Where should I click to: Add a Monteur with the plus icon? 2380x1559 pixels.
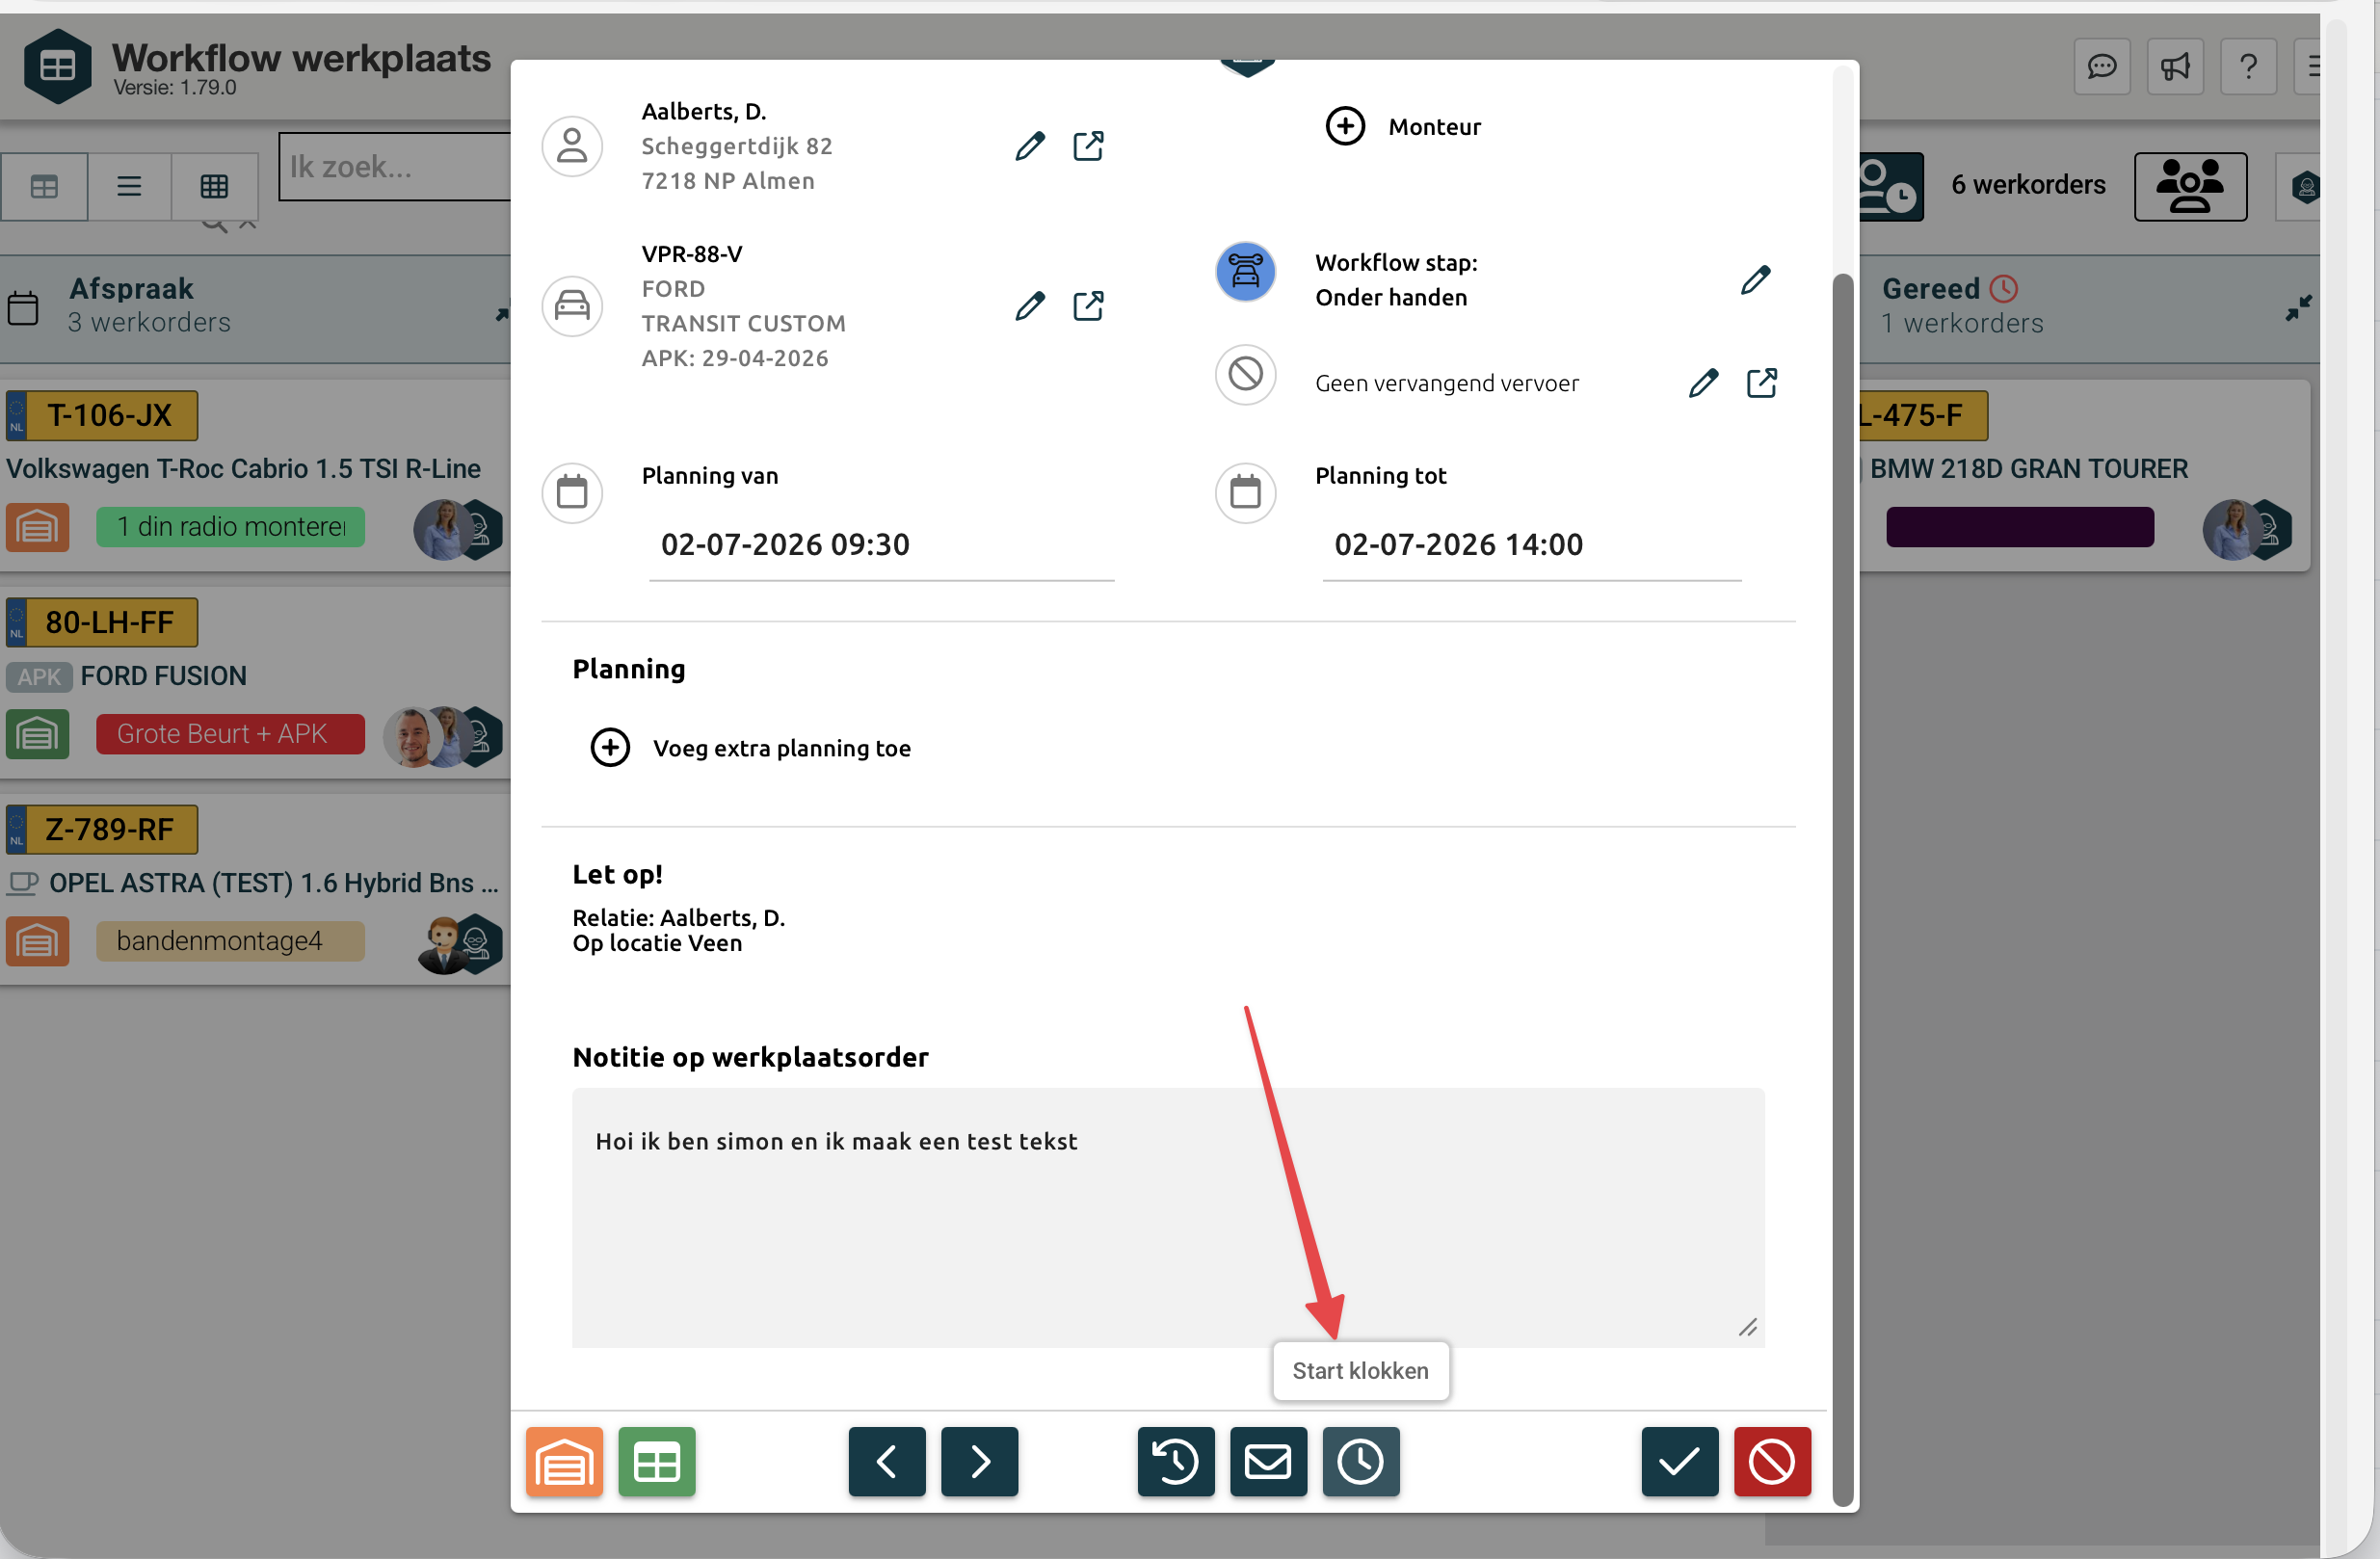[1345, 126]
